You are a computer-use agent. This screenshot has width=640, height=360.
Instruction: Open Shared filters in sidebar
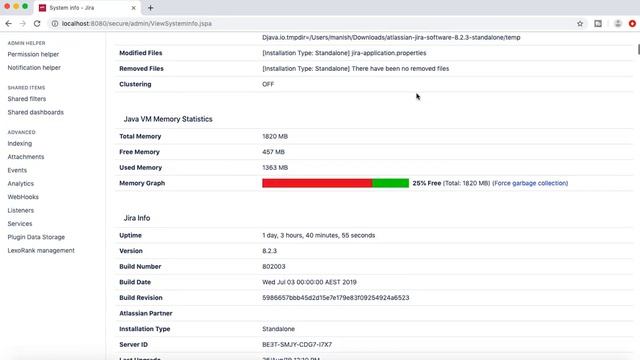pyautogui.click(x=27, y=99)
